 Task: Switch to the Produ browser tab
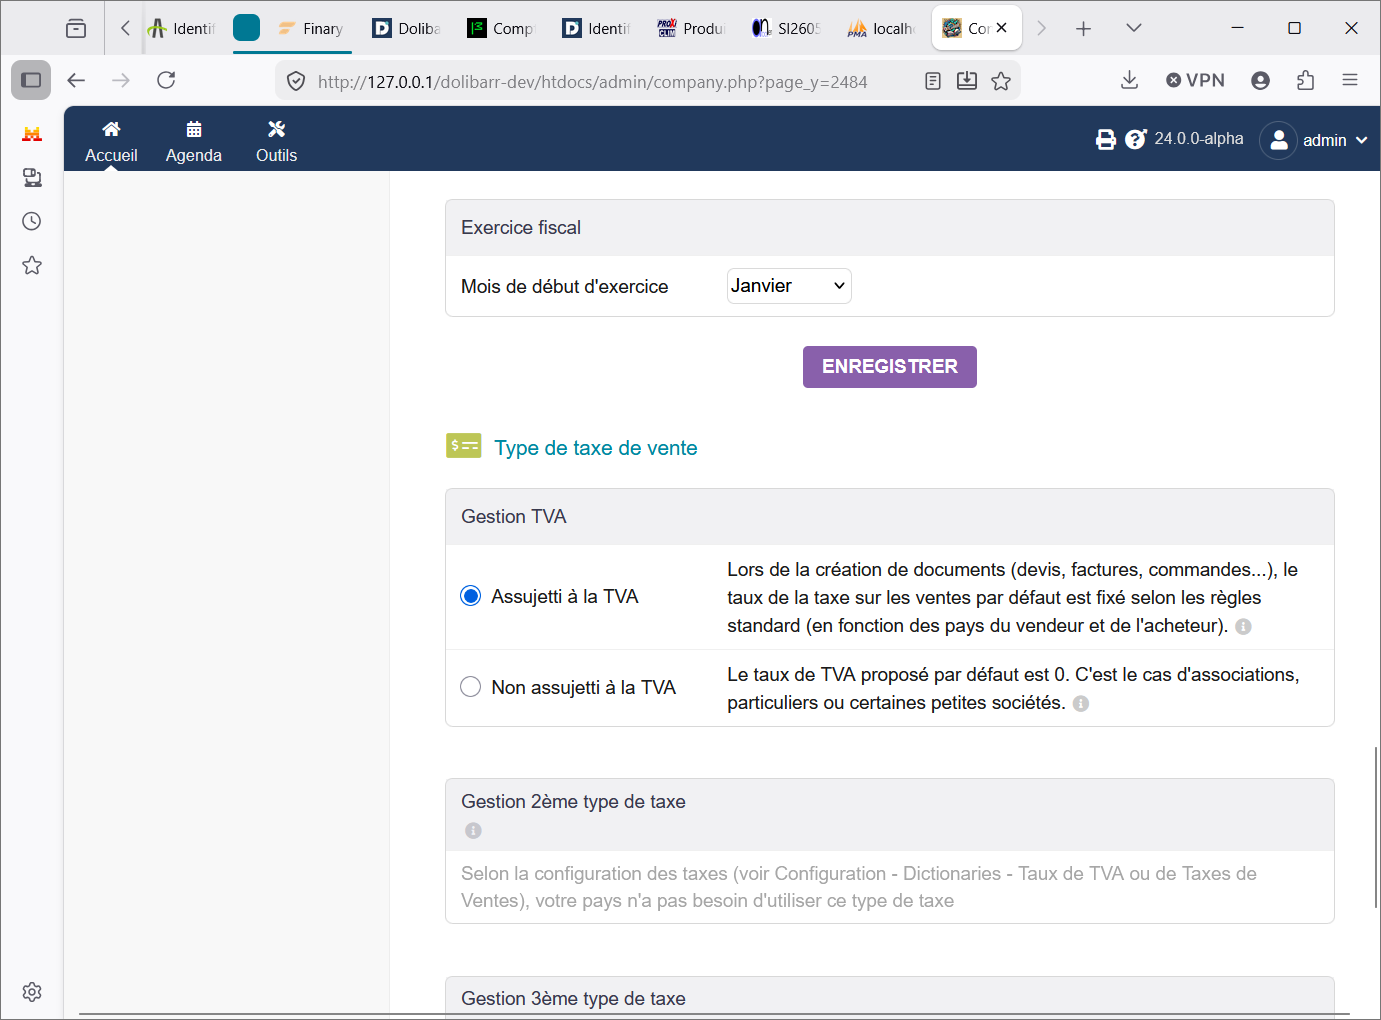[x=690, y=28]
